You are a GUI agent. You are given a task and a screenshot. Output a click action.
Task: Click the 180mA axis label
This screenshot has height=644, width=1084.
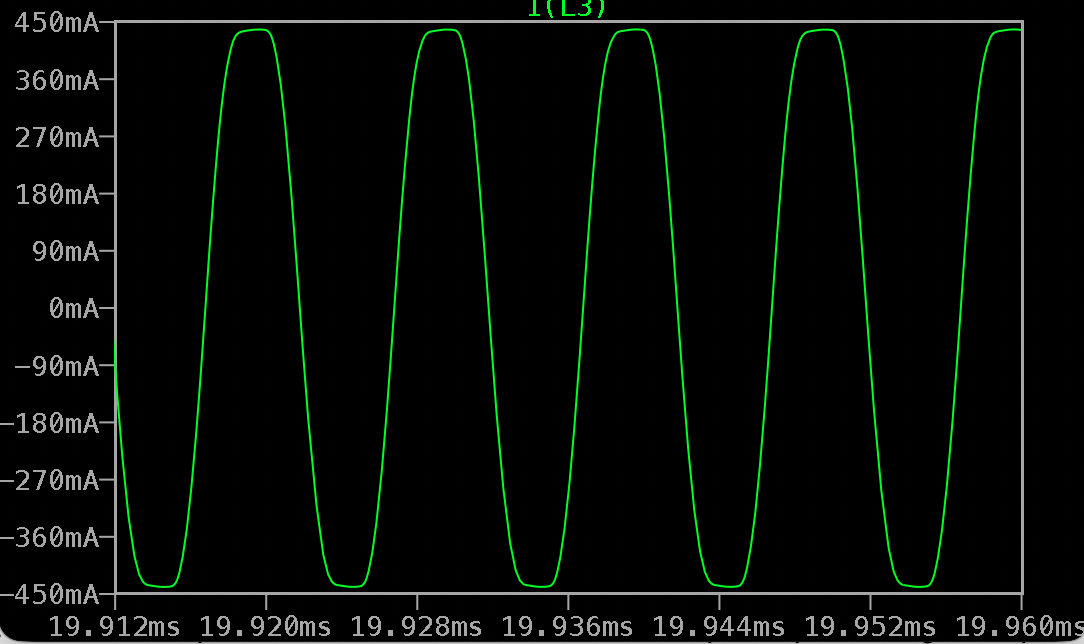(57, 195)
